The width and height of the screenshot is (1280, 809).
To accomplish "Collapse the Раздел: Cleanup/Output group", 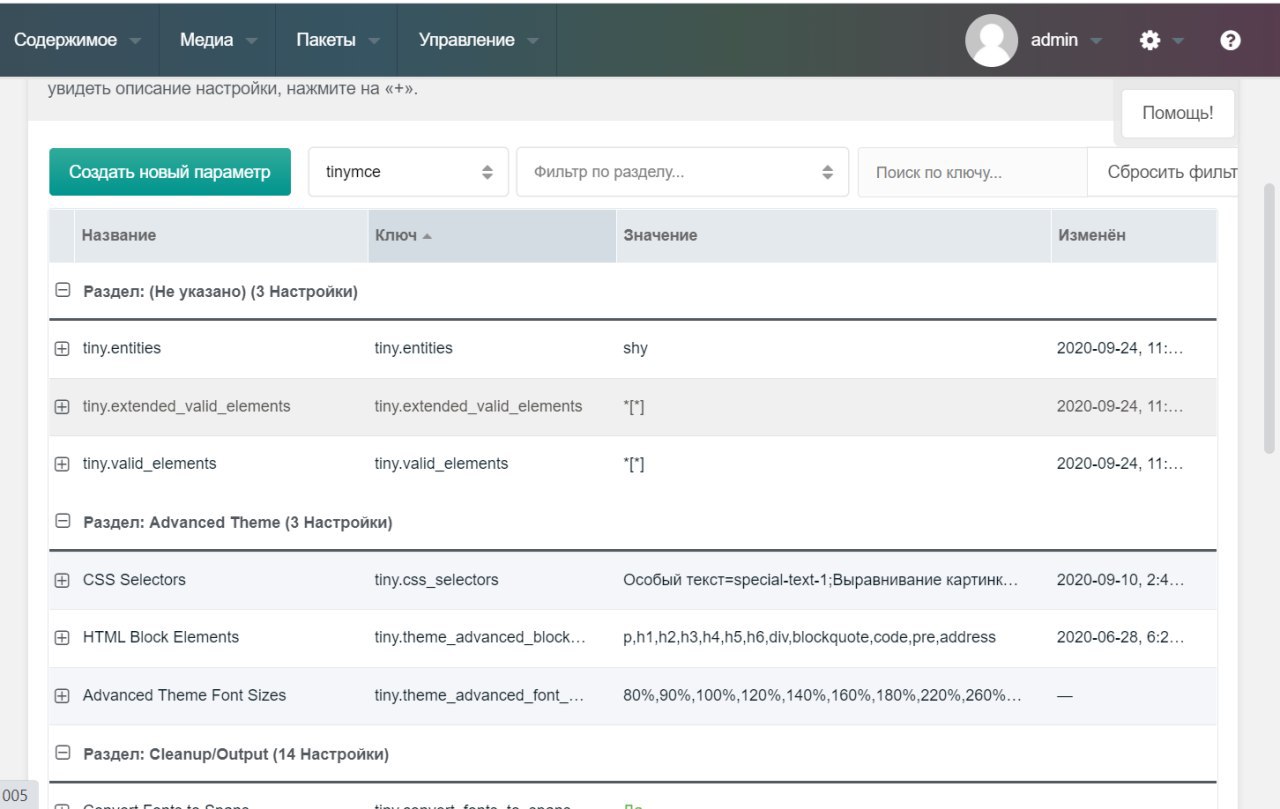I will click(x=62, y=753).
